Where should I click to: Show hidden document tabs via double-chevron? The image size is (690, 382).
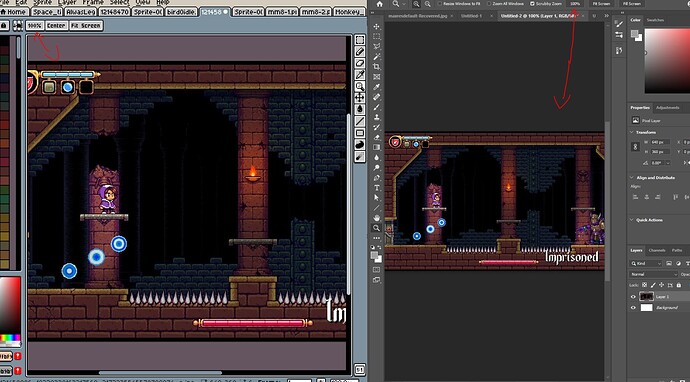tap(606, 16)
